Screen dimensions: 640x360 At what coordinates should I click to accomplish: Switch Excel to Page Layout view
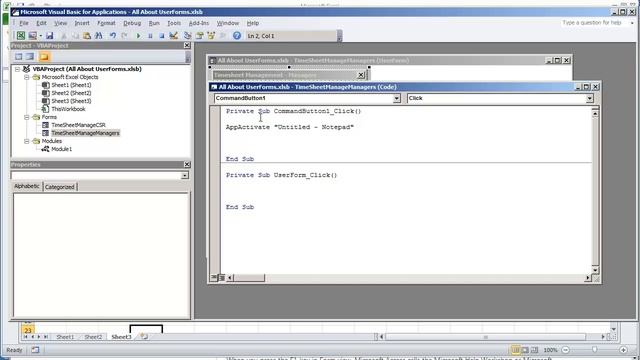[x=525, y=350]
